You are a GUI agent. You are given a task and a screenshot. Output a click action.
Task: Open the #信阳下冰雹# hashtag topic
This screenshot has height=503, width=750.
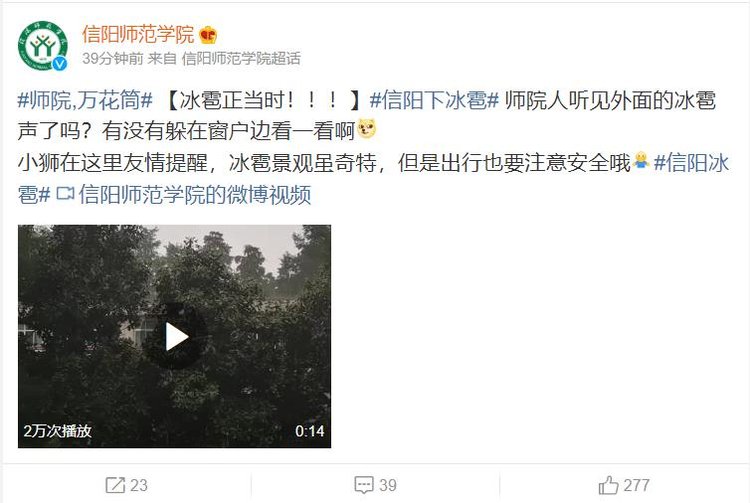[x=434, y=100]
